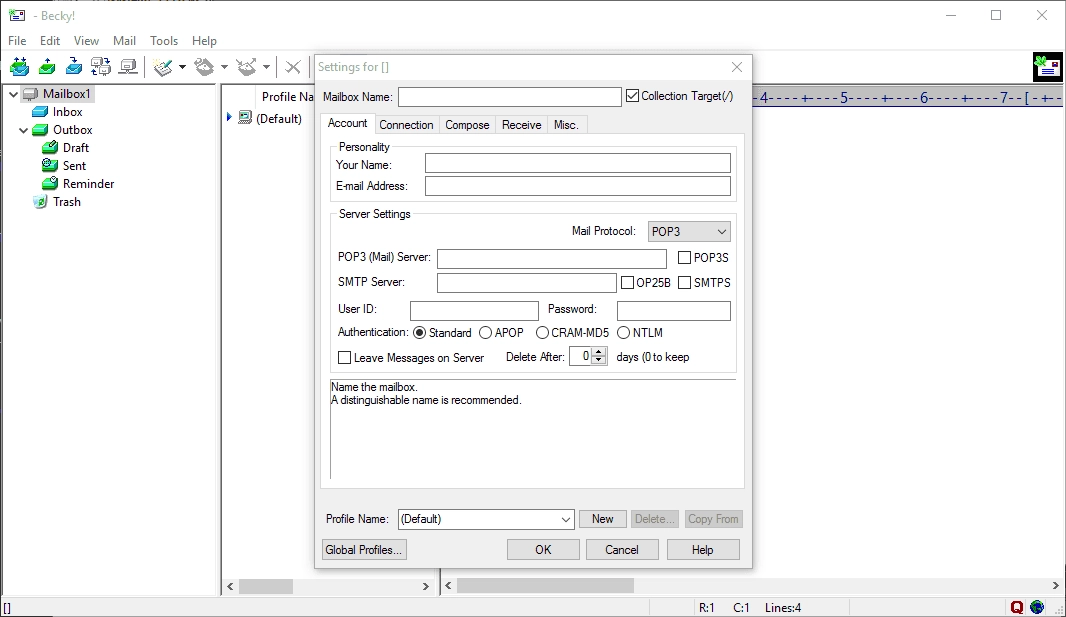Click the Becky! logo icon at toolbar's right
The width and height of the screenshot is (1066, 617).
[x=1047, y=67]
